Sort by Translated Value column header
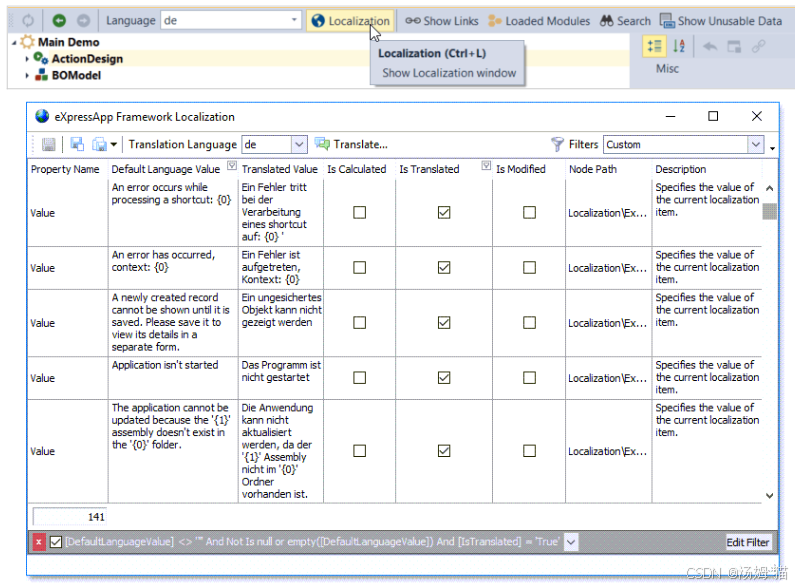This screenshot has height=587, width=795. [x=279, y=169]
